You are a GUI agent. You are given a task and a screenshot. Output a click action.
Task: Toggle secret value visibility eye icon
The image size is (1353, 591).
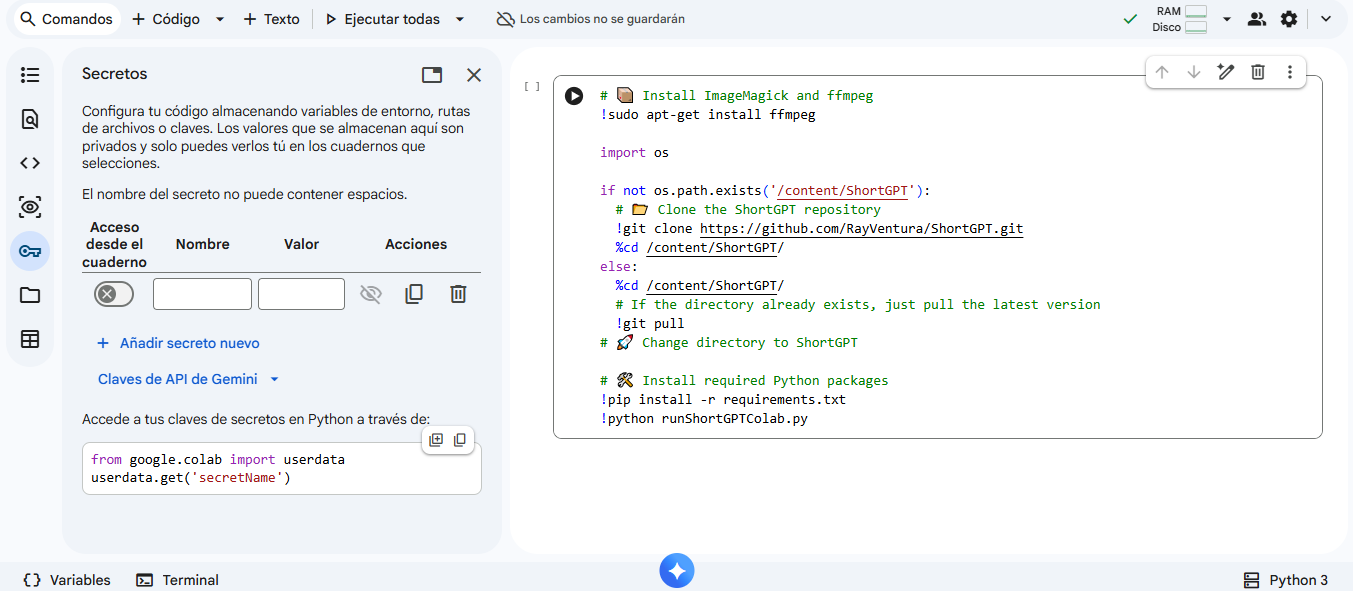click(371, 294)
